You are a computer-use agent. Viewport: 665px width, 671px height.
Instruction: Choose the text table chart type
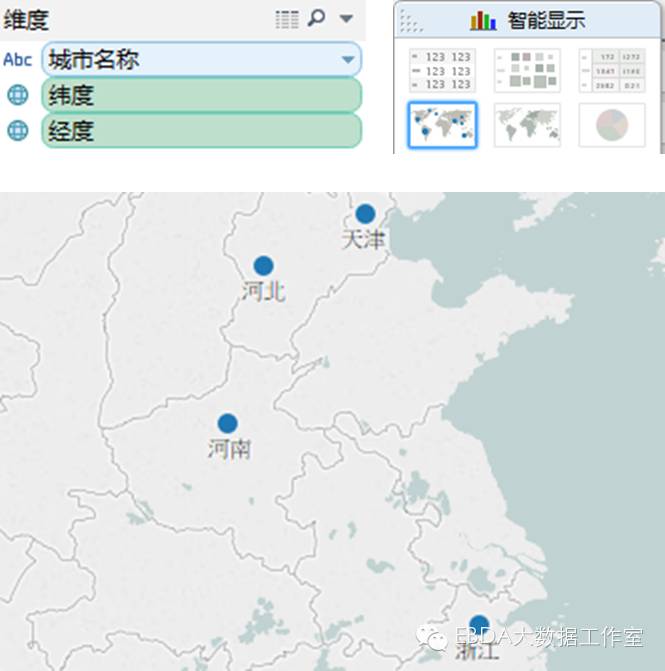pyautogui.click(x=442, y=71)
